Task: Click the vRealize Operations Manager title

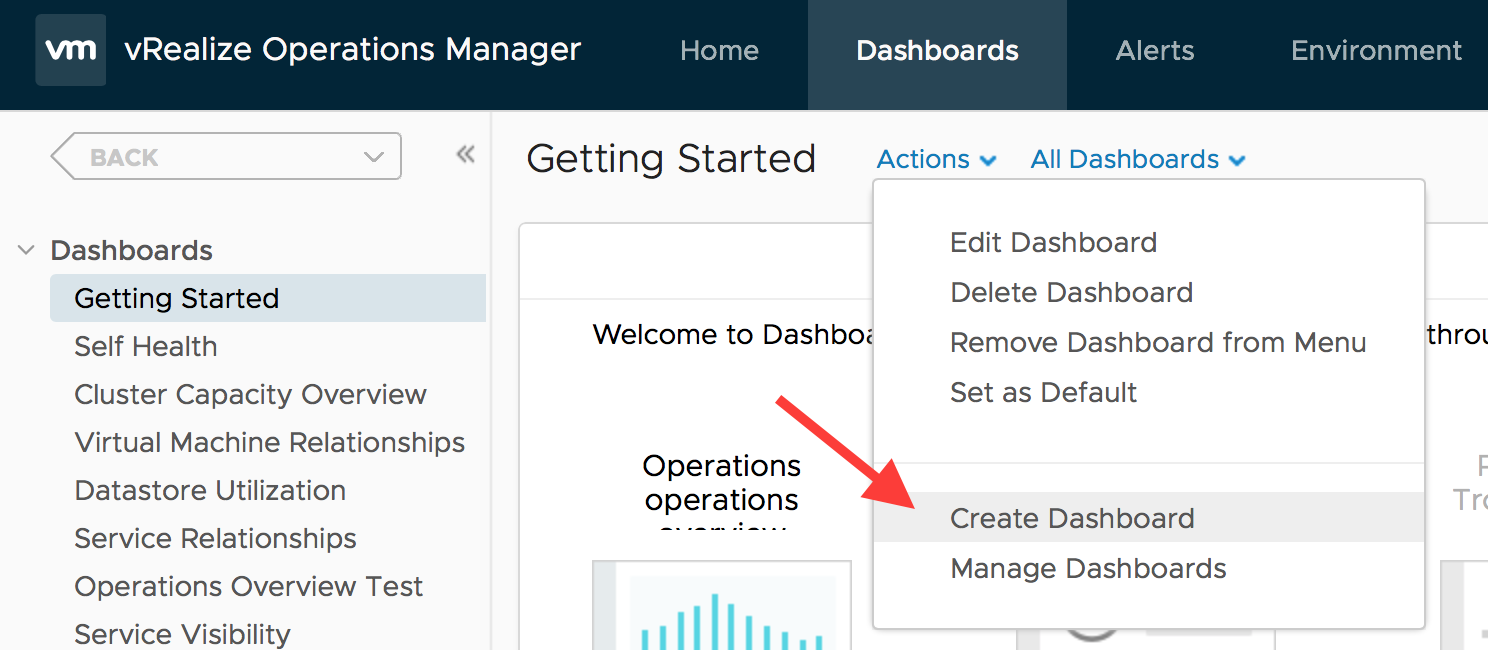Action: (x=353, y=50)
